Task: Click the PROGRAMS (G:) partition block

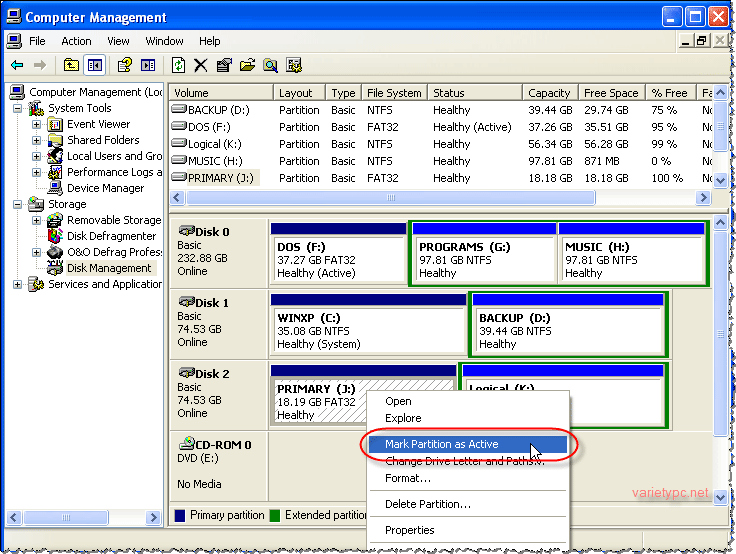Action: [x=483, y=259]
